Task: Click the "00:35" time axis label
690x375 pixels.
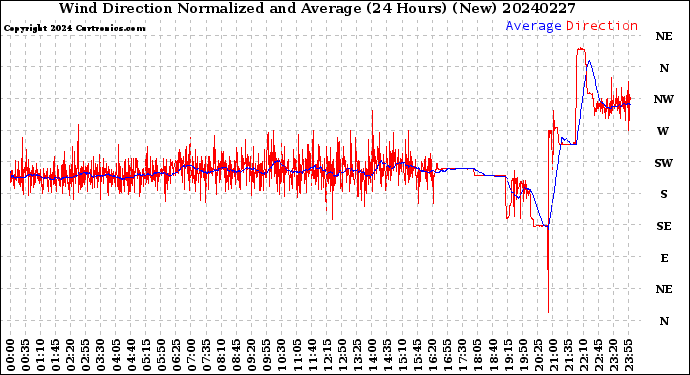Action: pyautogui.click(x=26, y=355)
